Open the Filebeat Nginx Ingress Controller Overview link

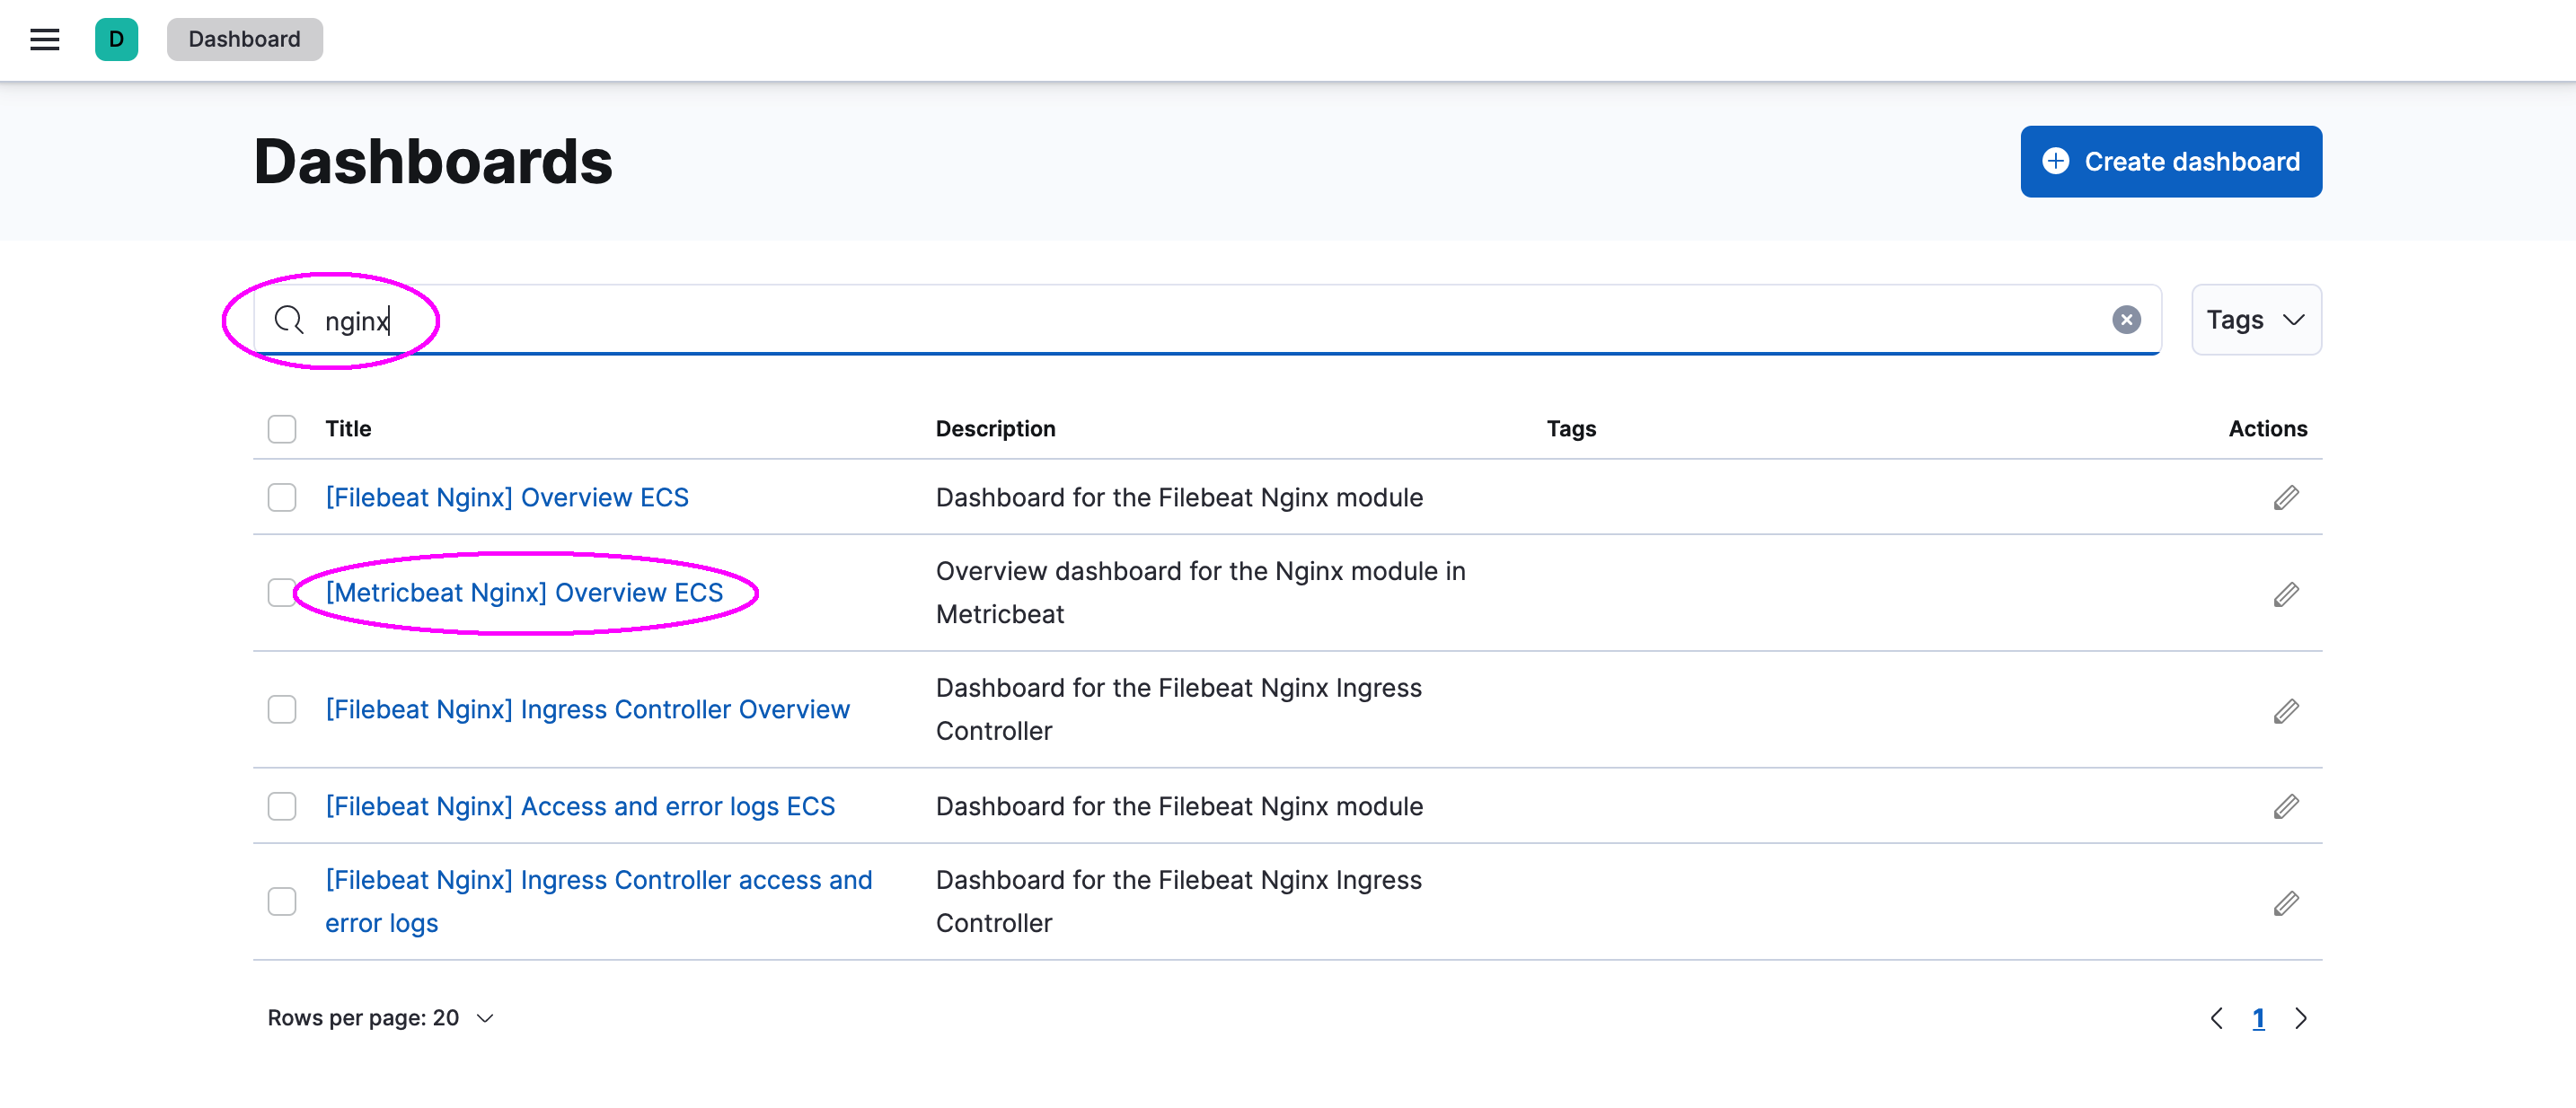(x=587, y=709)
